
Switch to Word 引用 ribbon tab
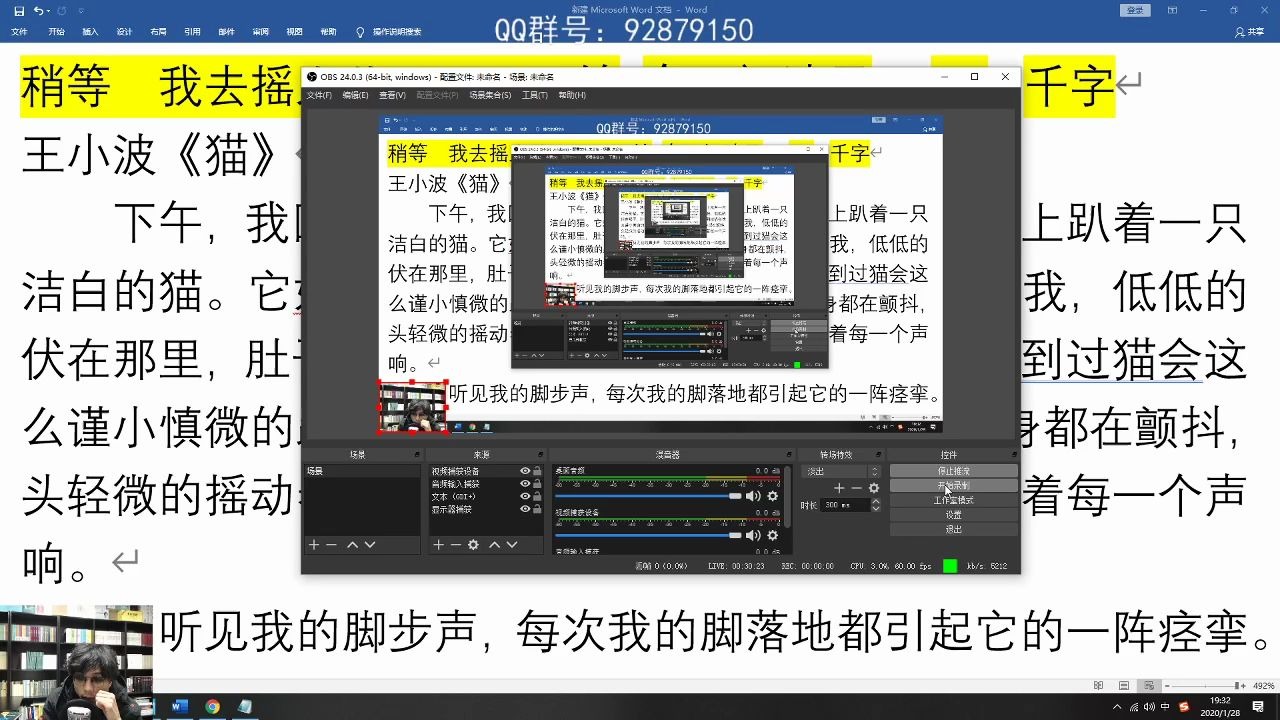click(x=192, y=32)
